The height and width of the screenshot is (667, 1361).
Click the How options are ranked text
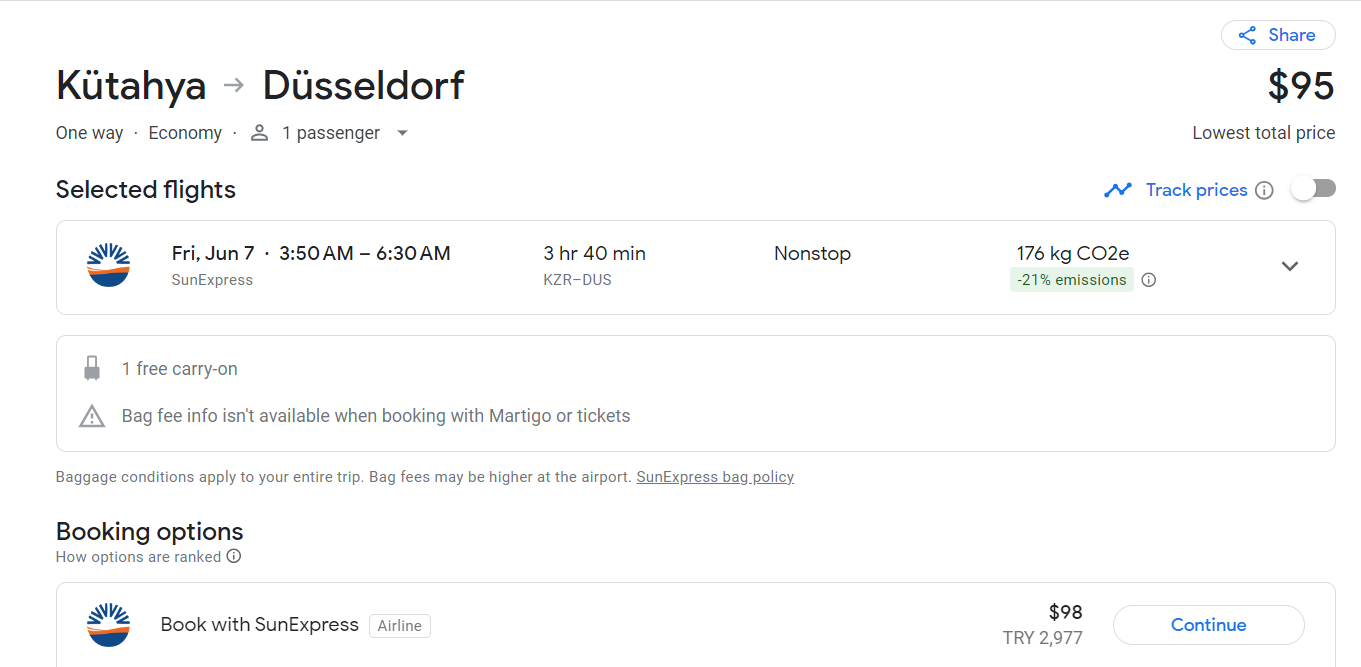click(x=138, y=557)
